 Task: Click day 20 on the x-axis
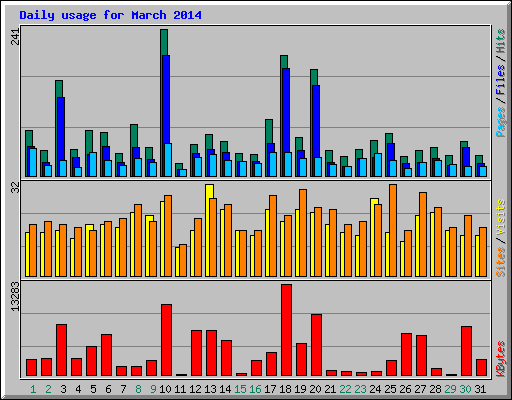[x=315, y=389]
